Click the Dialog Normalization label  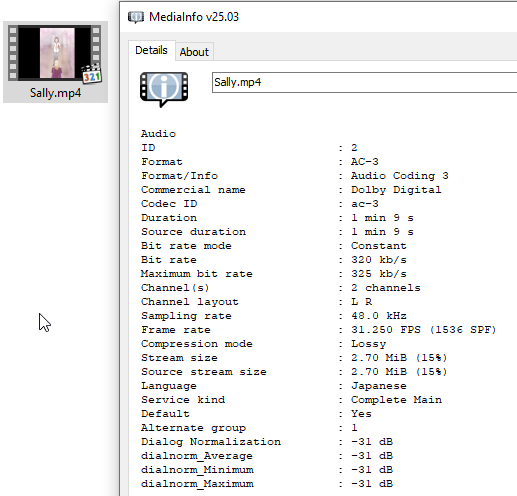[x=211, y=442]
